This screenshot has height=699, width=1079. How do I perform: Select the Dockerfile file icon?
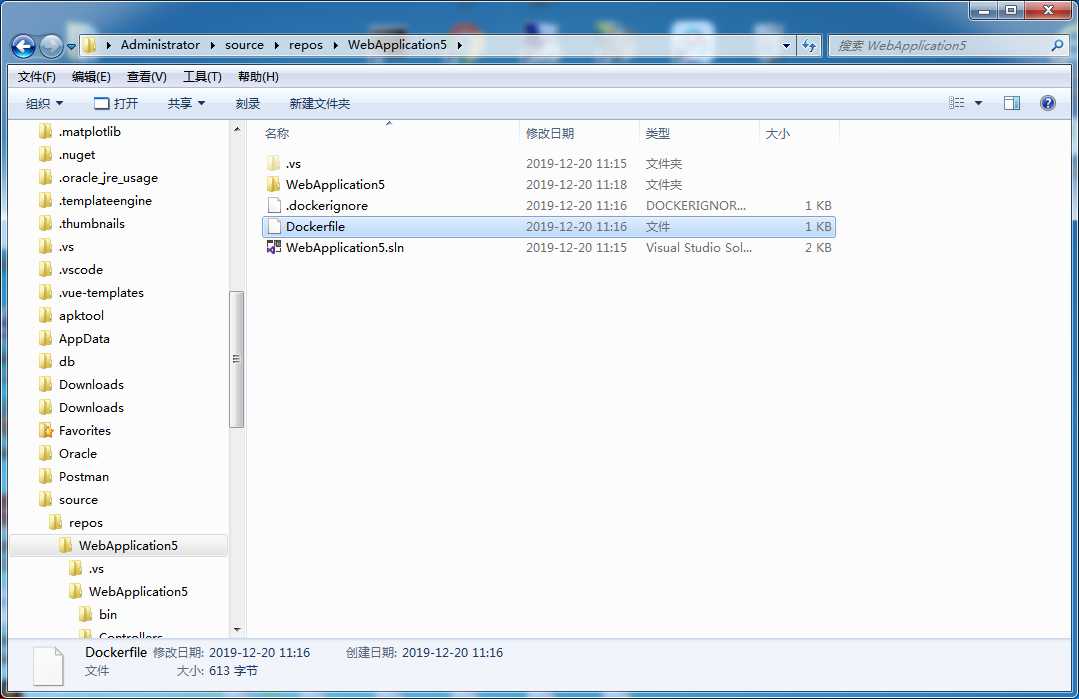tap(274, 226)
